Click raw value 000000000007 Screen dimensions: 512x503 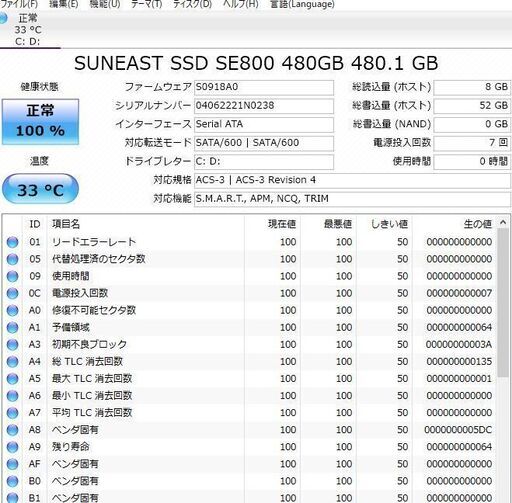coord(459,293)
